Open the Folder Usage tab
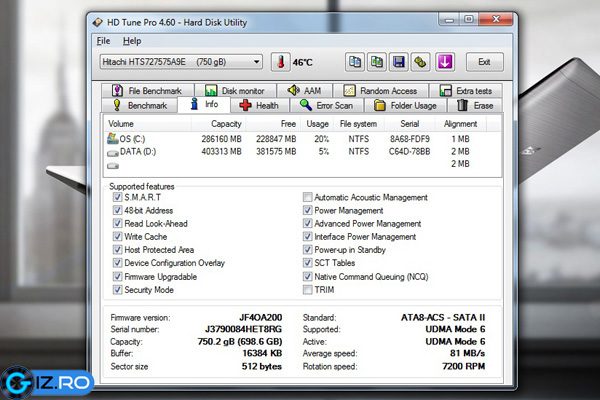The height and width of the screenshot is (400, 600). pyautogui.click(x=405, y=105)
